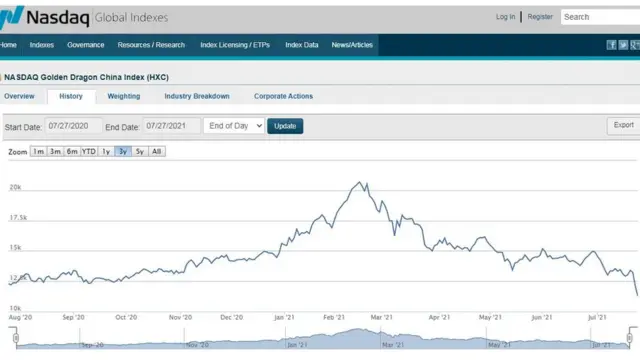Select the left range navigator handle
The image size is (640, 360).
click(16, 338)
